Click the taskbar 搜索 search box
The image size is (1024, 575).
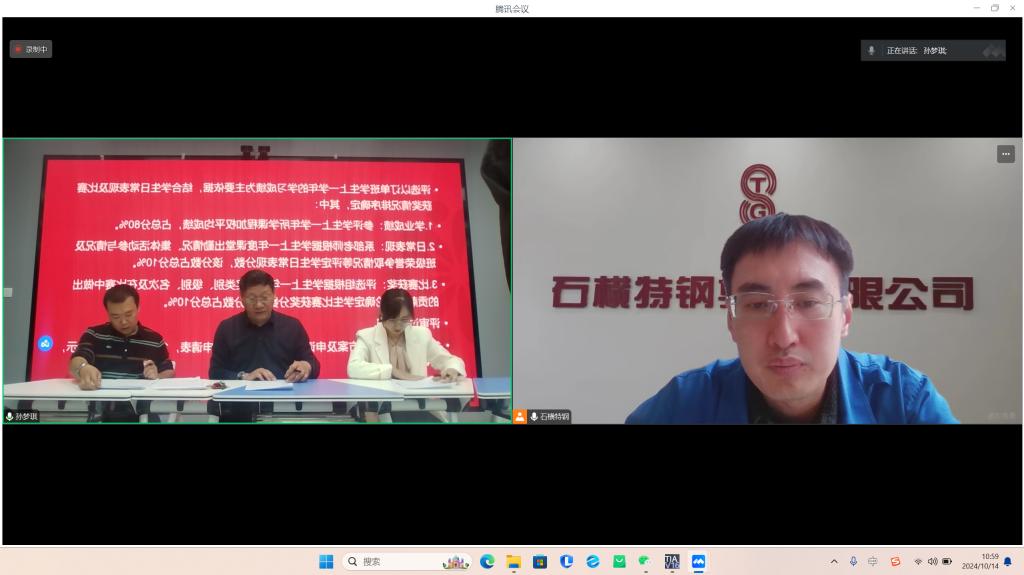[x=406, y=561]
